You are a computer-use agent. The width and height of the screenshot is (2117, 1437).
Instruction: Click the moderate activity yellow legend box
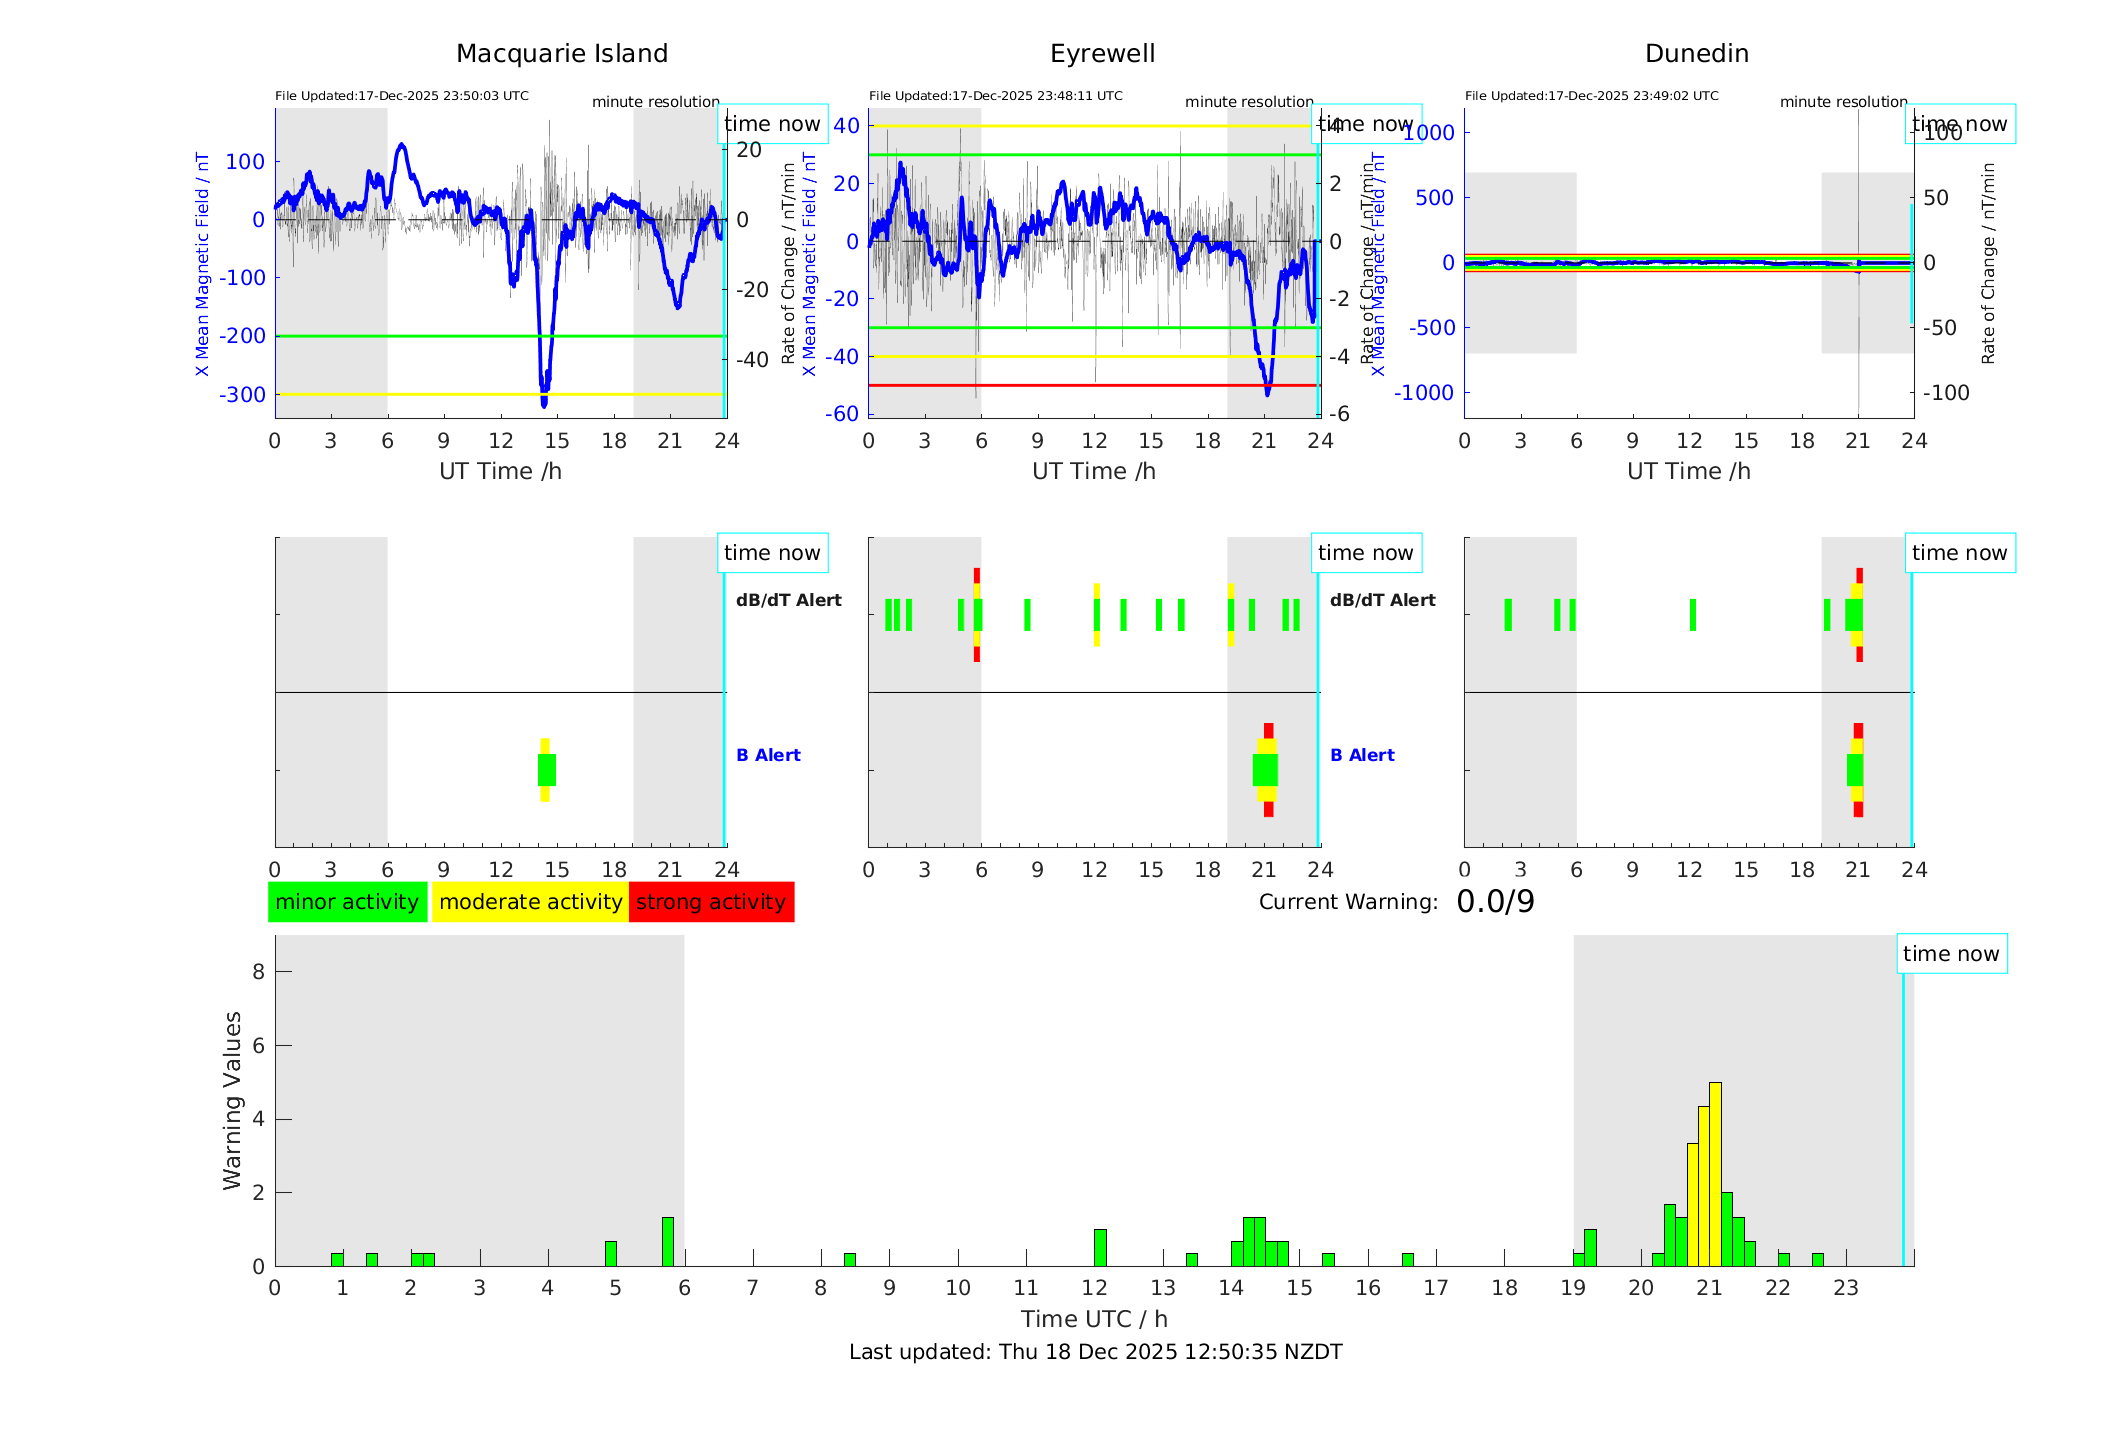click(530, 902)
